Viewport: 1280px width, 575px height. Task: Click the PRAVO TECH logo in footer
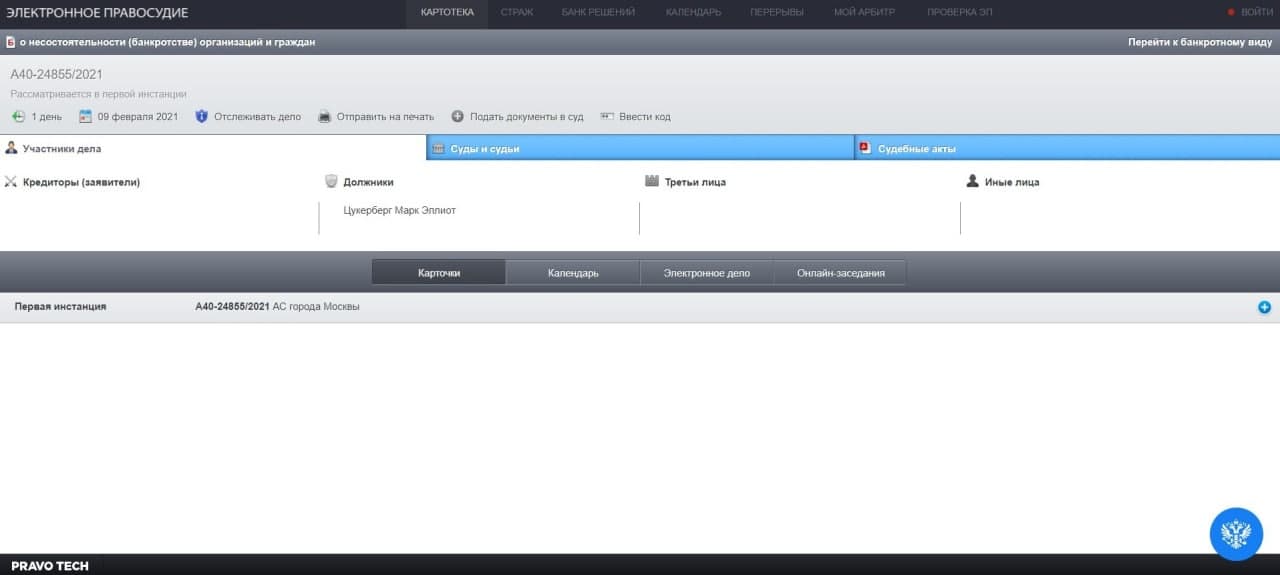(x=50, y=566)
